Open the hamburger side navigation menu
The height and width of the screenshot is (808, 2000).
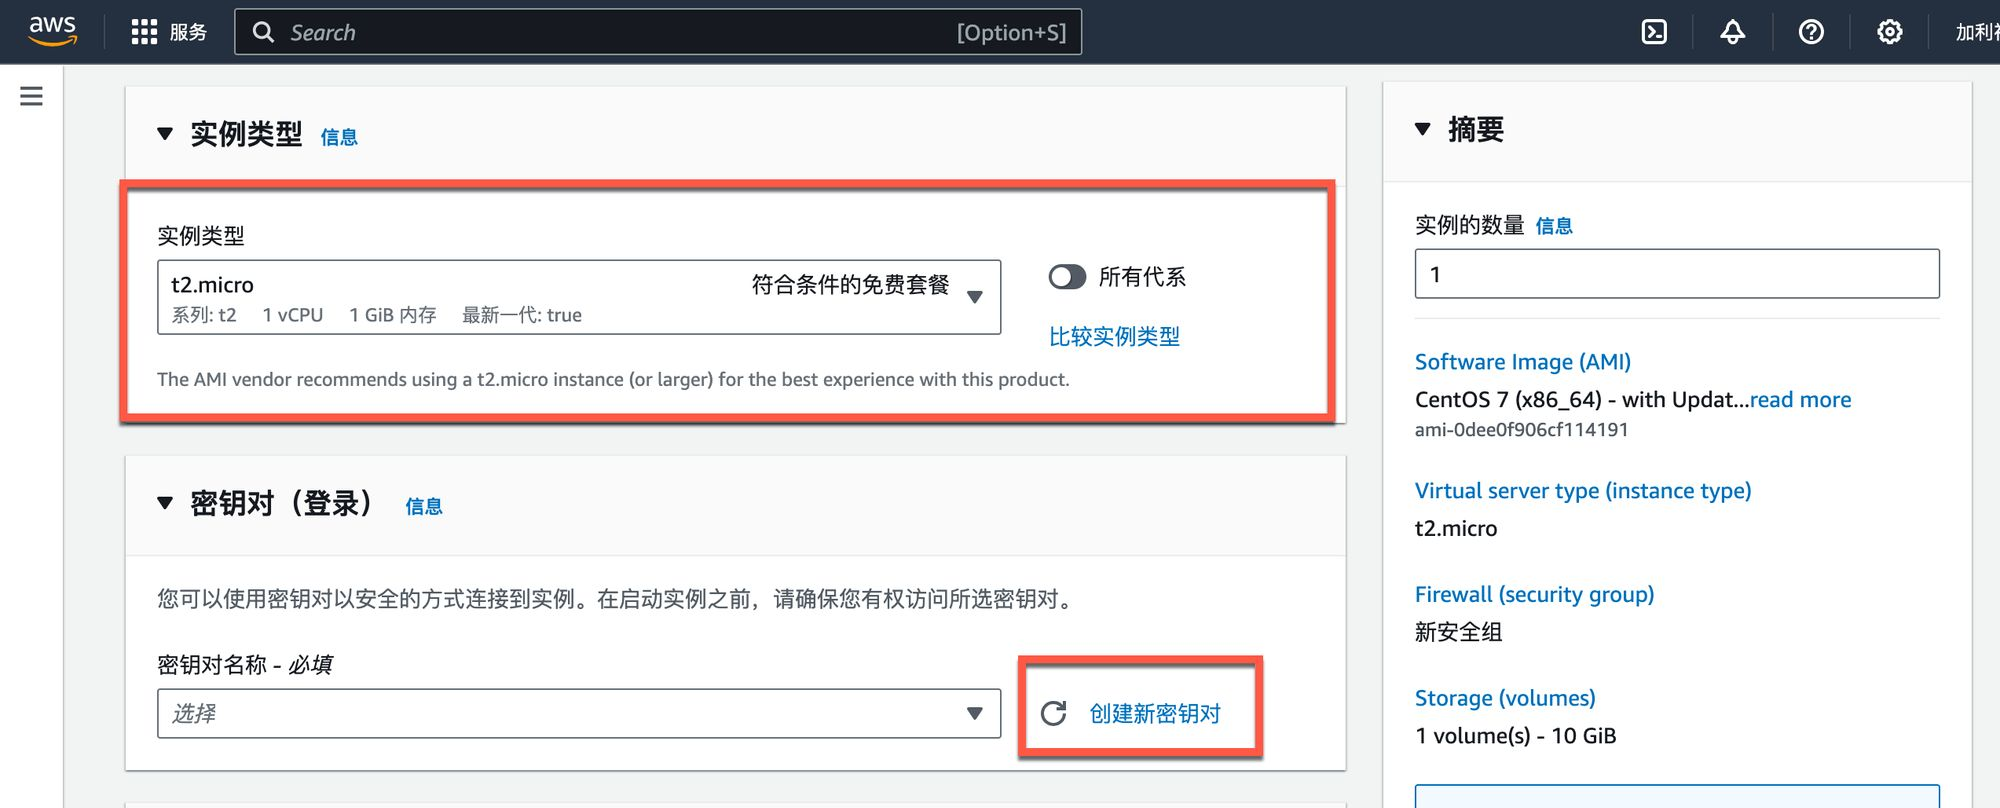[x=31, y=96]
